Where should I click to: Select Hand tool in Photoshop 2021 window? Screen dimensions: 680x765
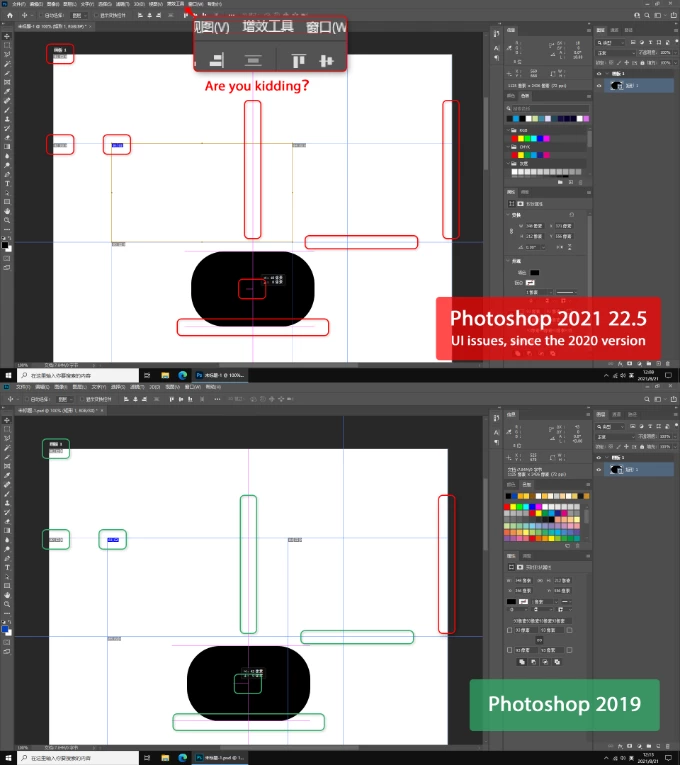pos(7,211)
